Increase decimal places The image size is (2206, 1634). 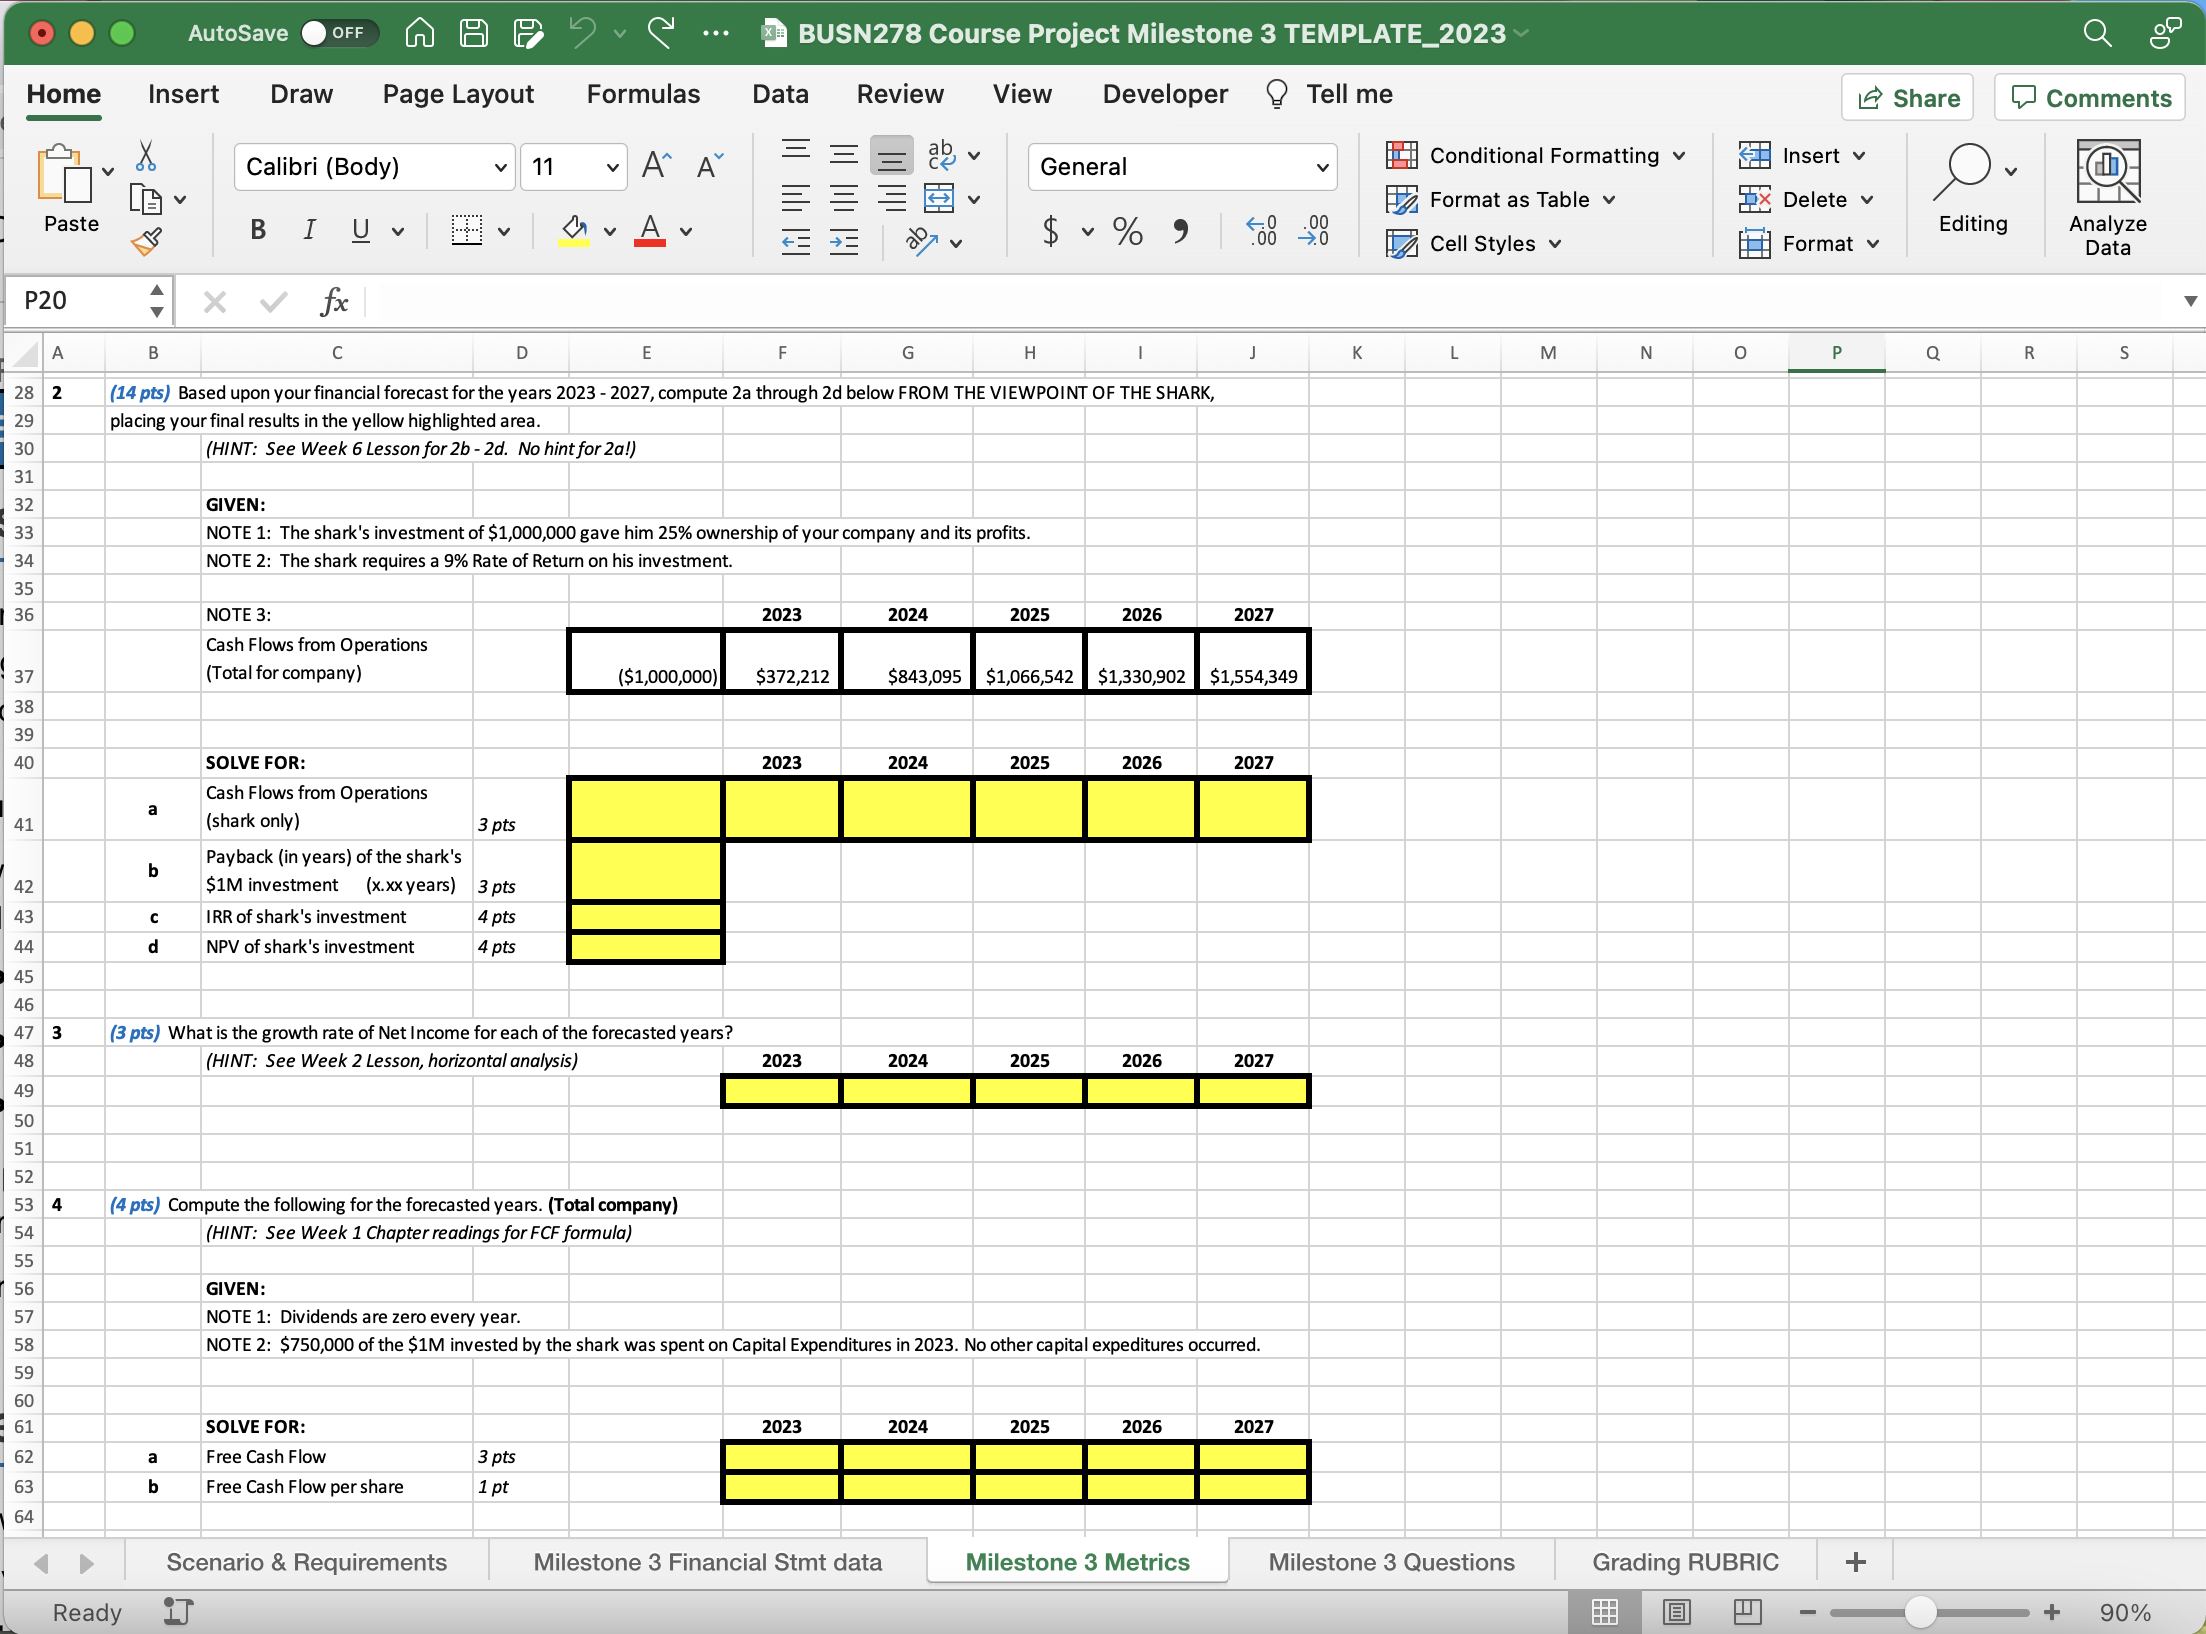coord(1260,231)
